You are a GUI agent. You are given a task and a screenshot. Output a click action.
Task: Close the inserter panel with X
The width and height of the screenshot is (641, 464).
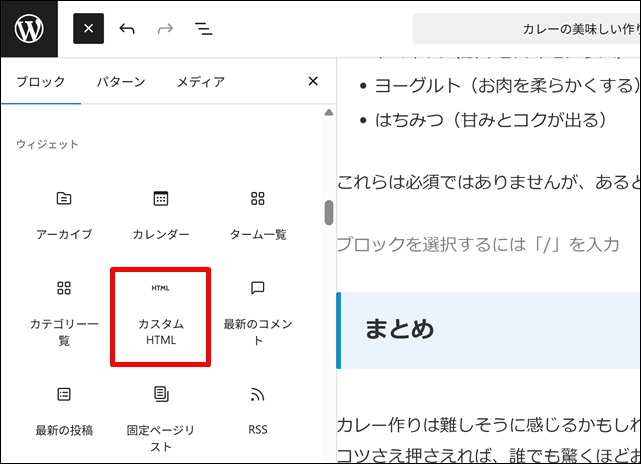coord(312,82)
